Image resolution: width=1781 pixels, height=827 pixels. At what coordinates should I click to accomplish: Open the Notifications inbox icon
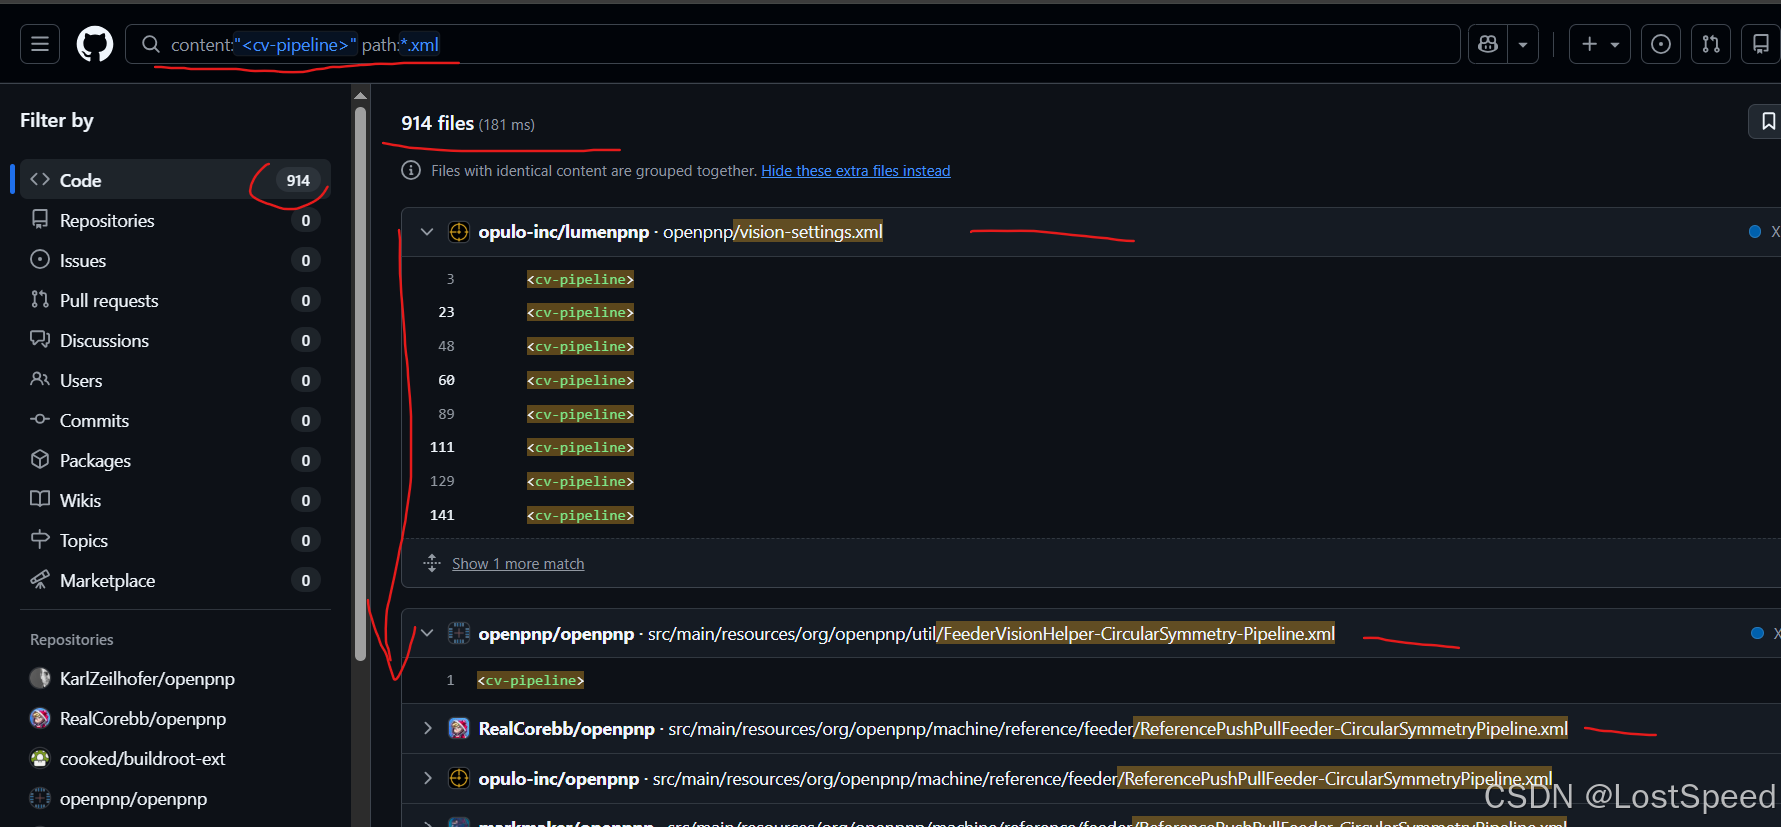1761,44
